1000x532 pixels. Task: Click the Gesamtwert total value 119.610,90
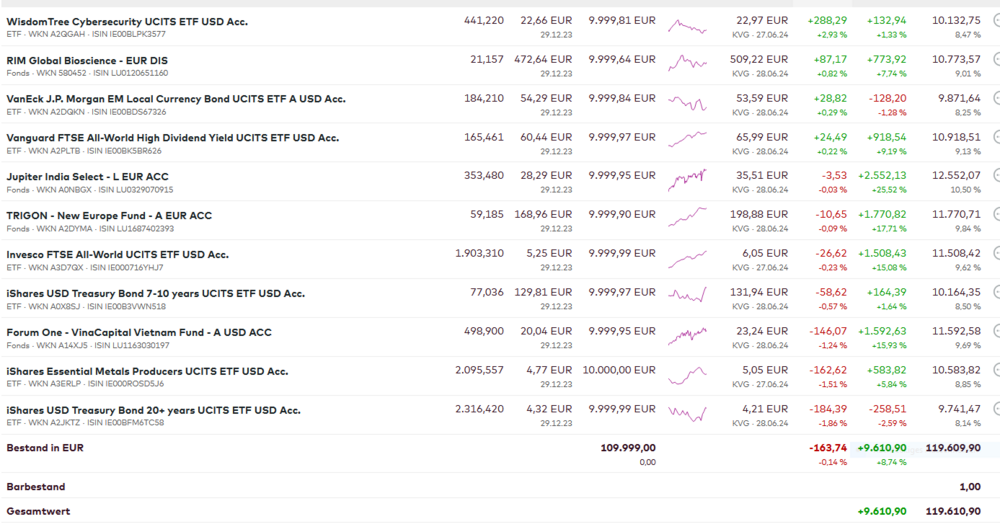(x=953, y=511)
